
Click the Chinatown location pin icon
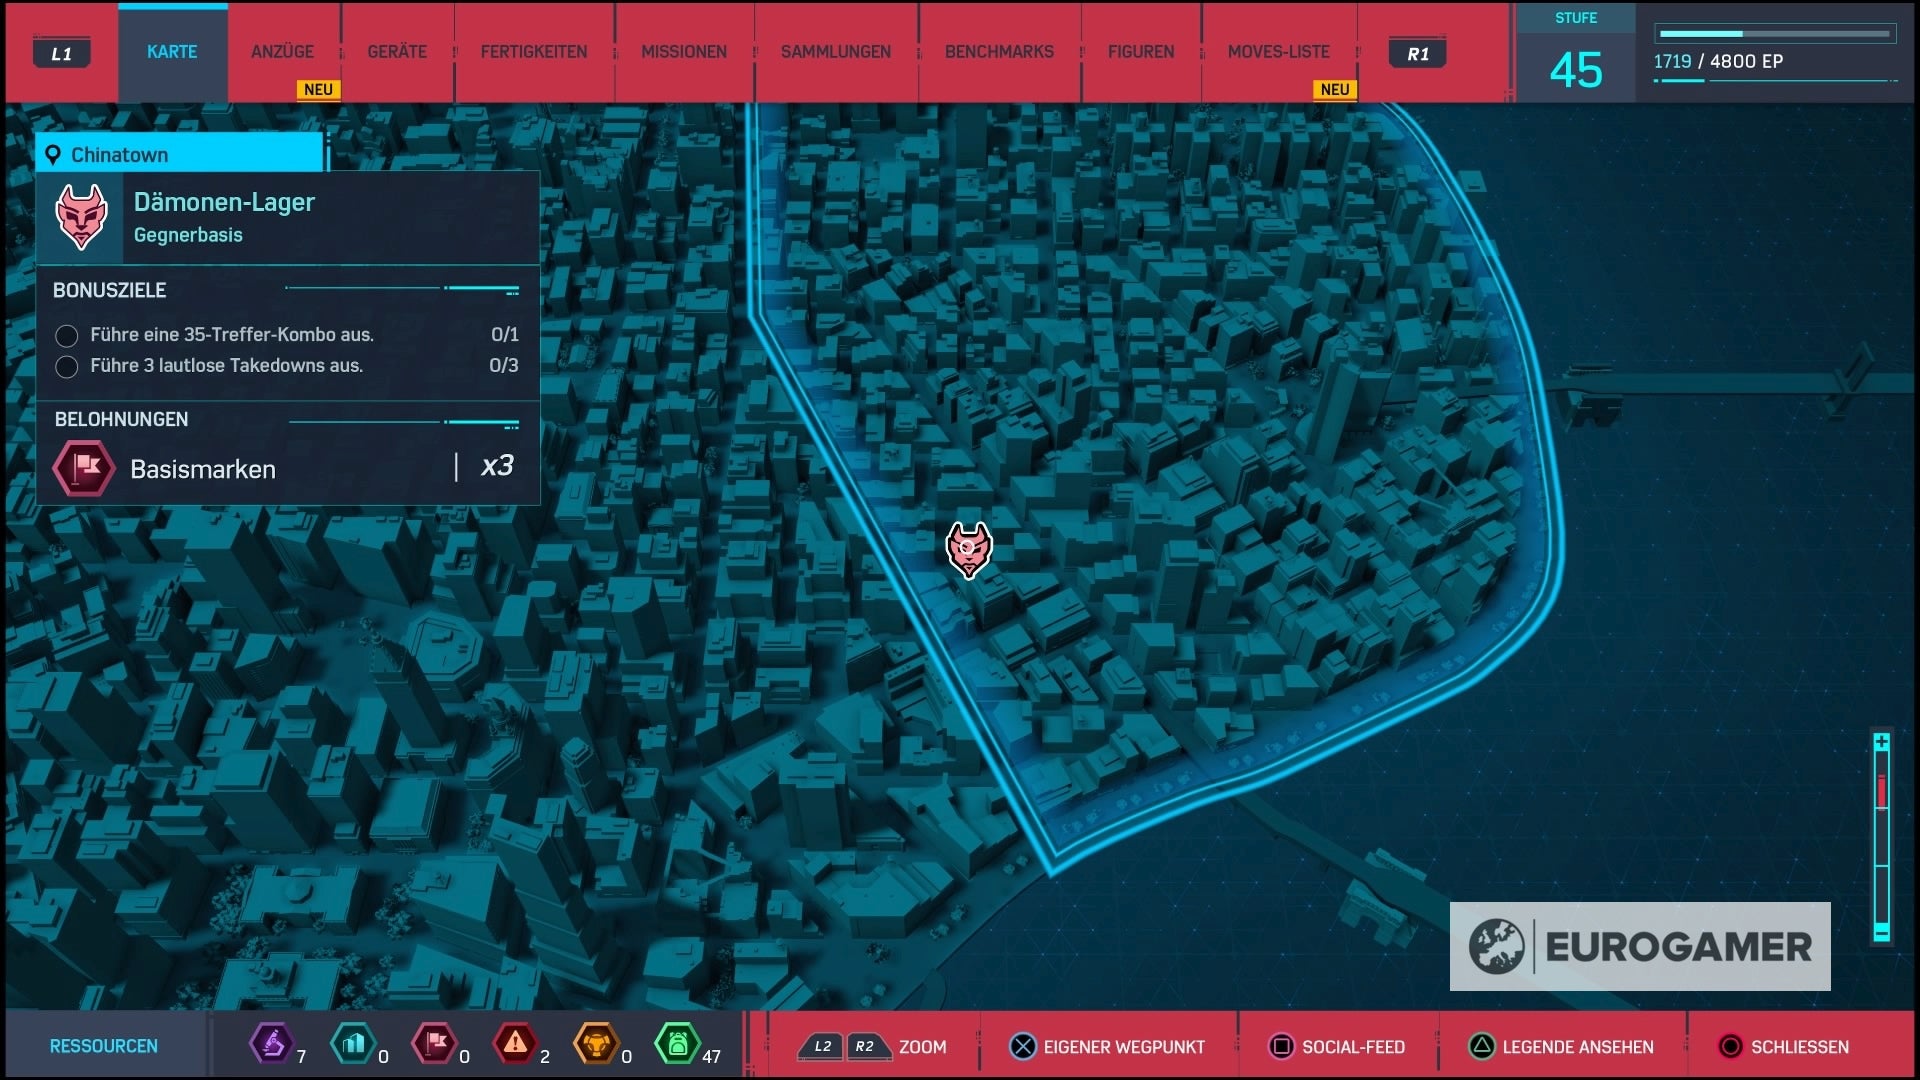53,155
